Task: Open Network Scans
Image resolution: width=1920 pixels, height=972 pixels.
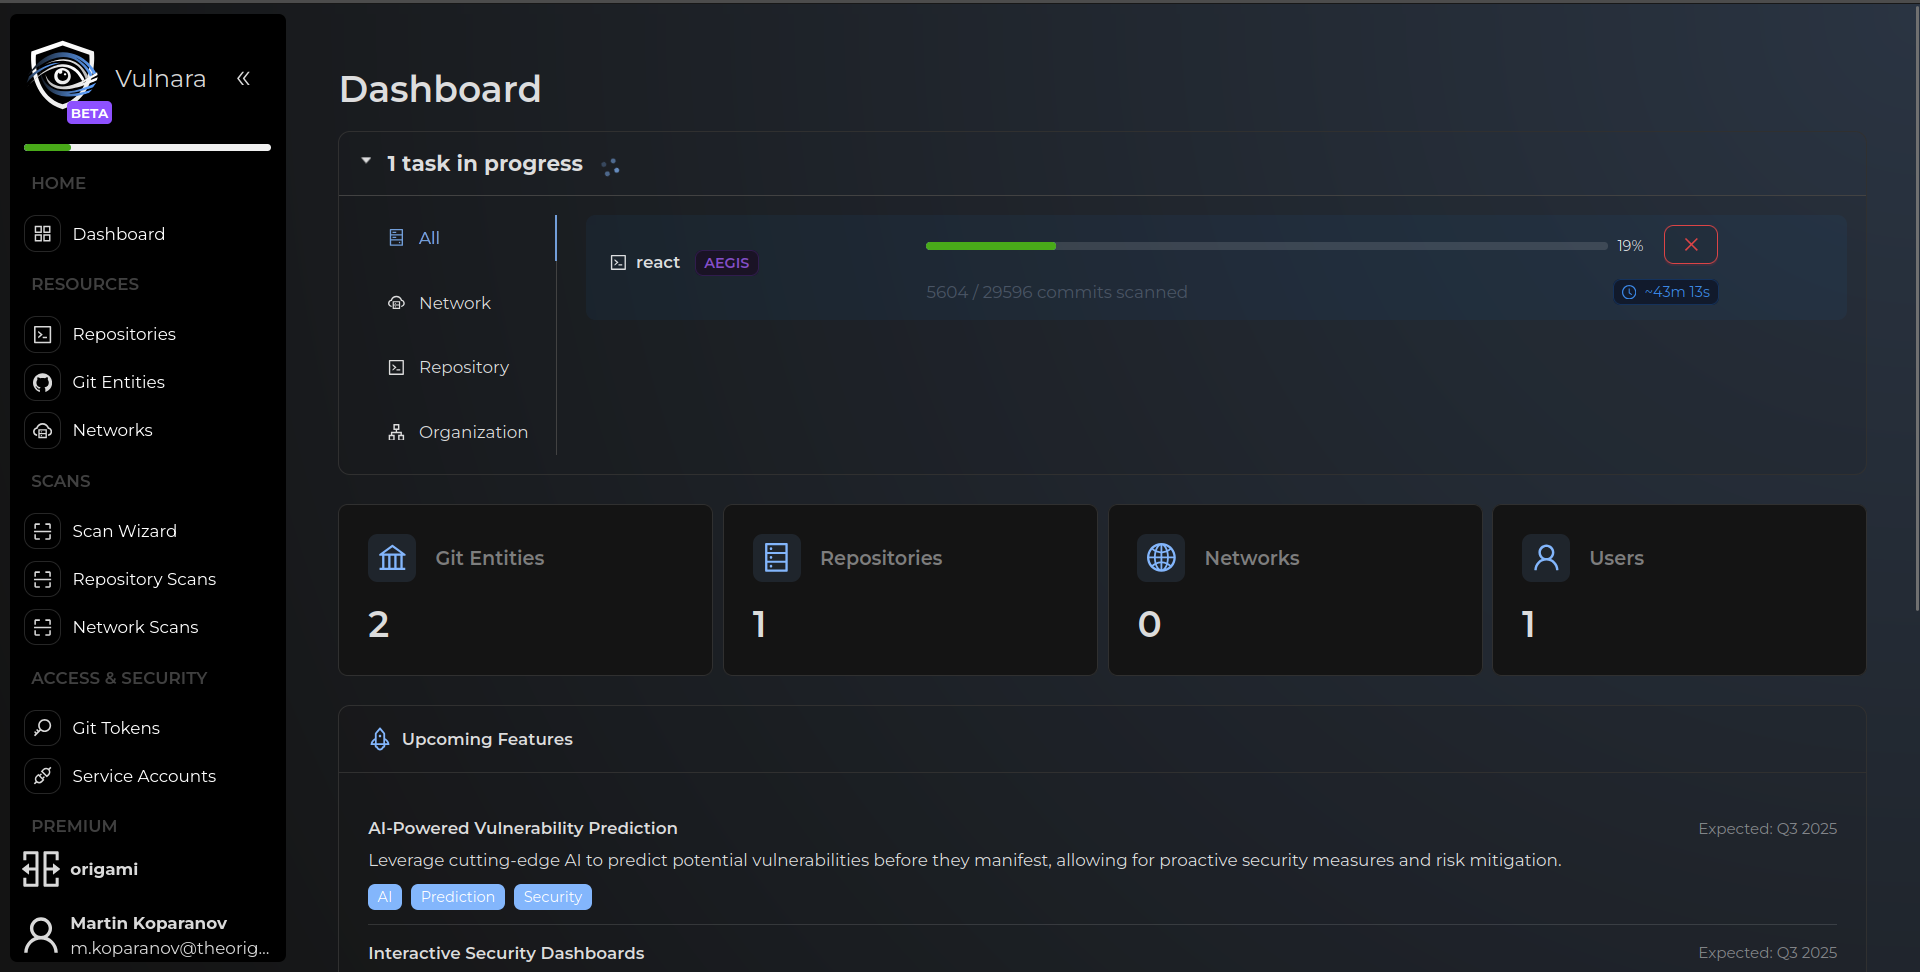Action: (x=134, y=627)
